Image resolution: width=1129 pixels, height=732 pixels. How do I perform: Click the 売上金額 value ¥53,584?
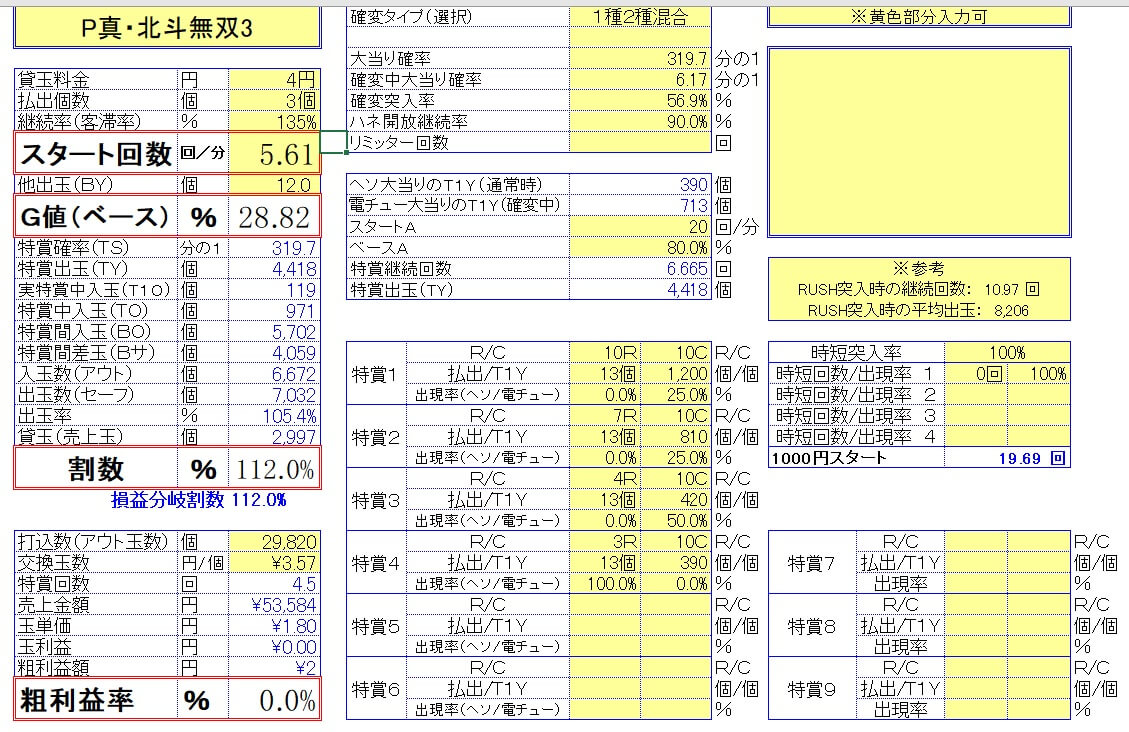[274, 605]
